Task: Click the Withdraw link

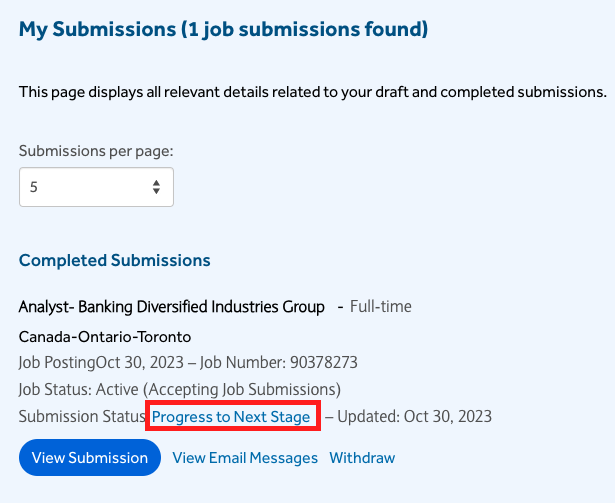Action: [362, 458]
